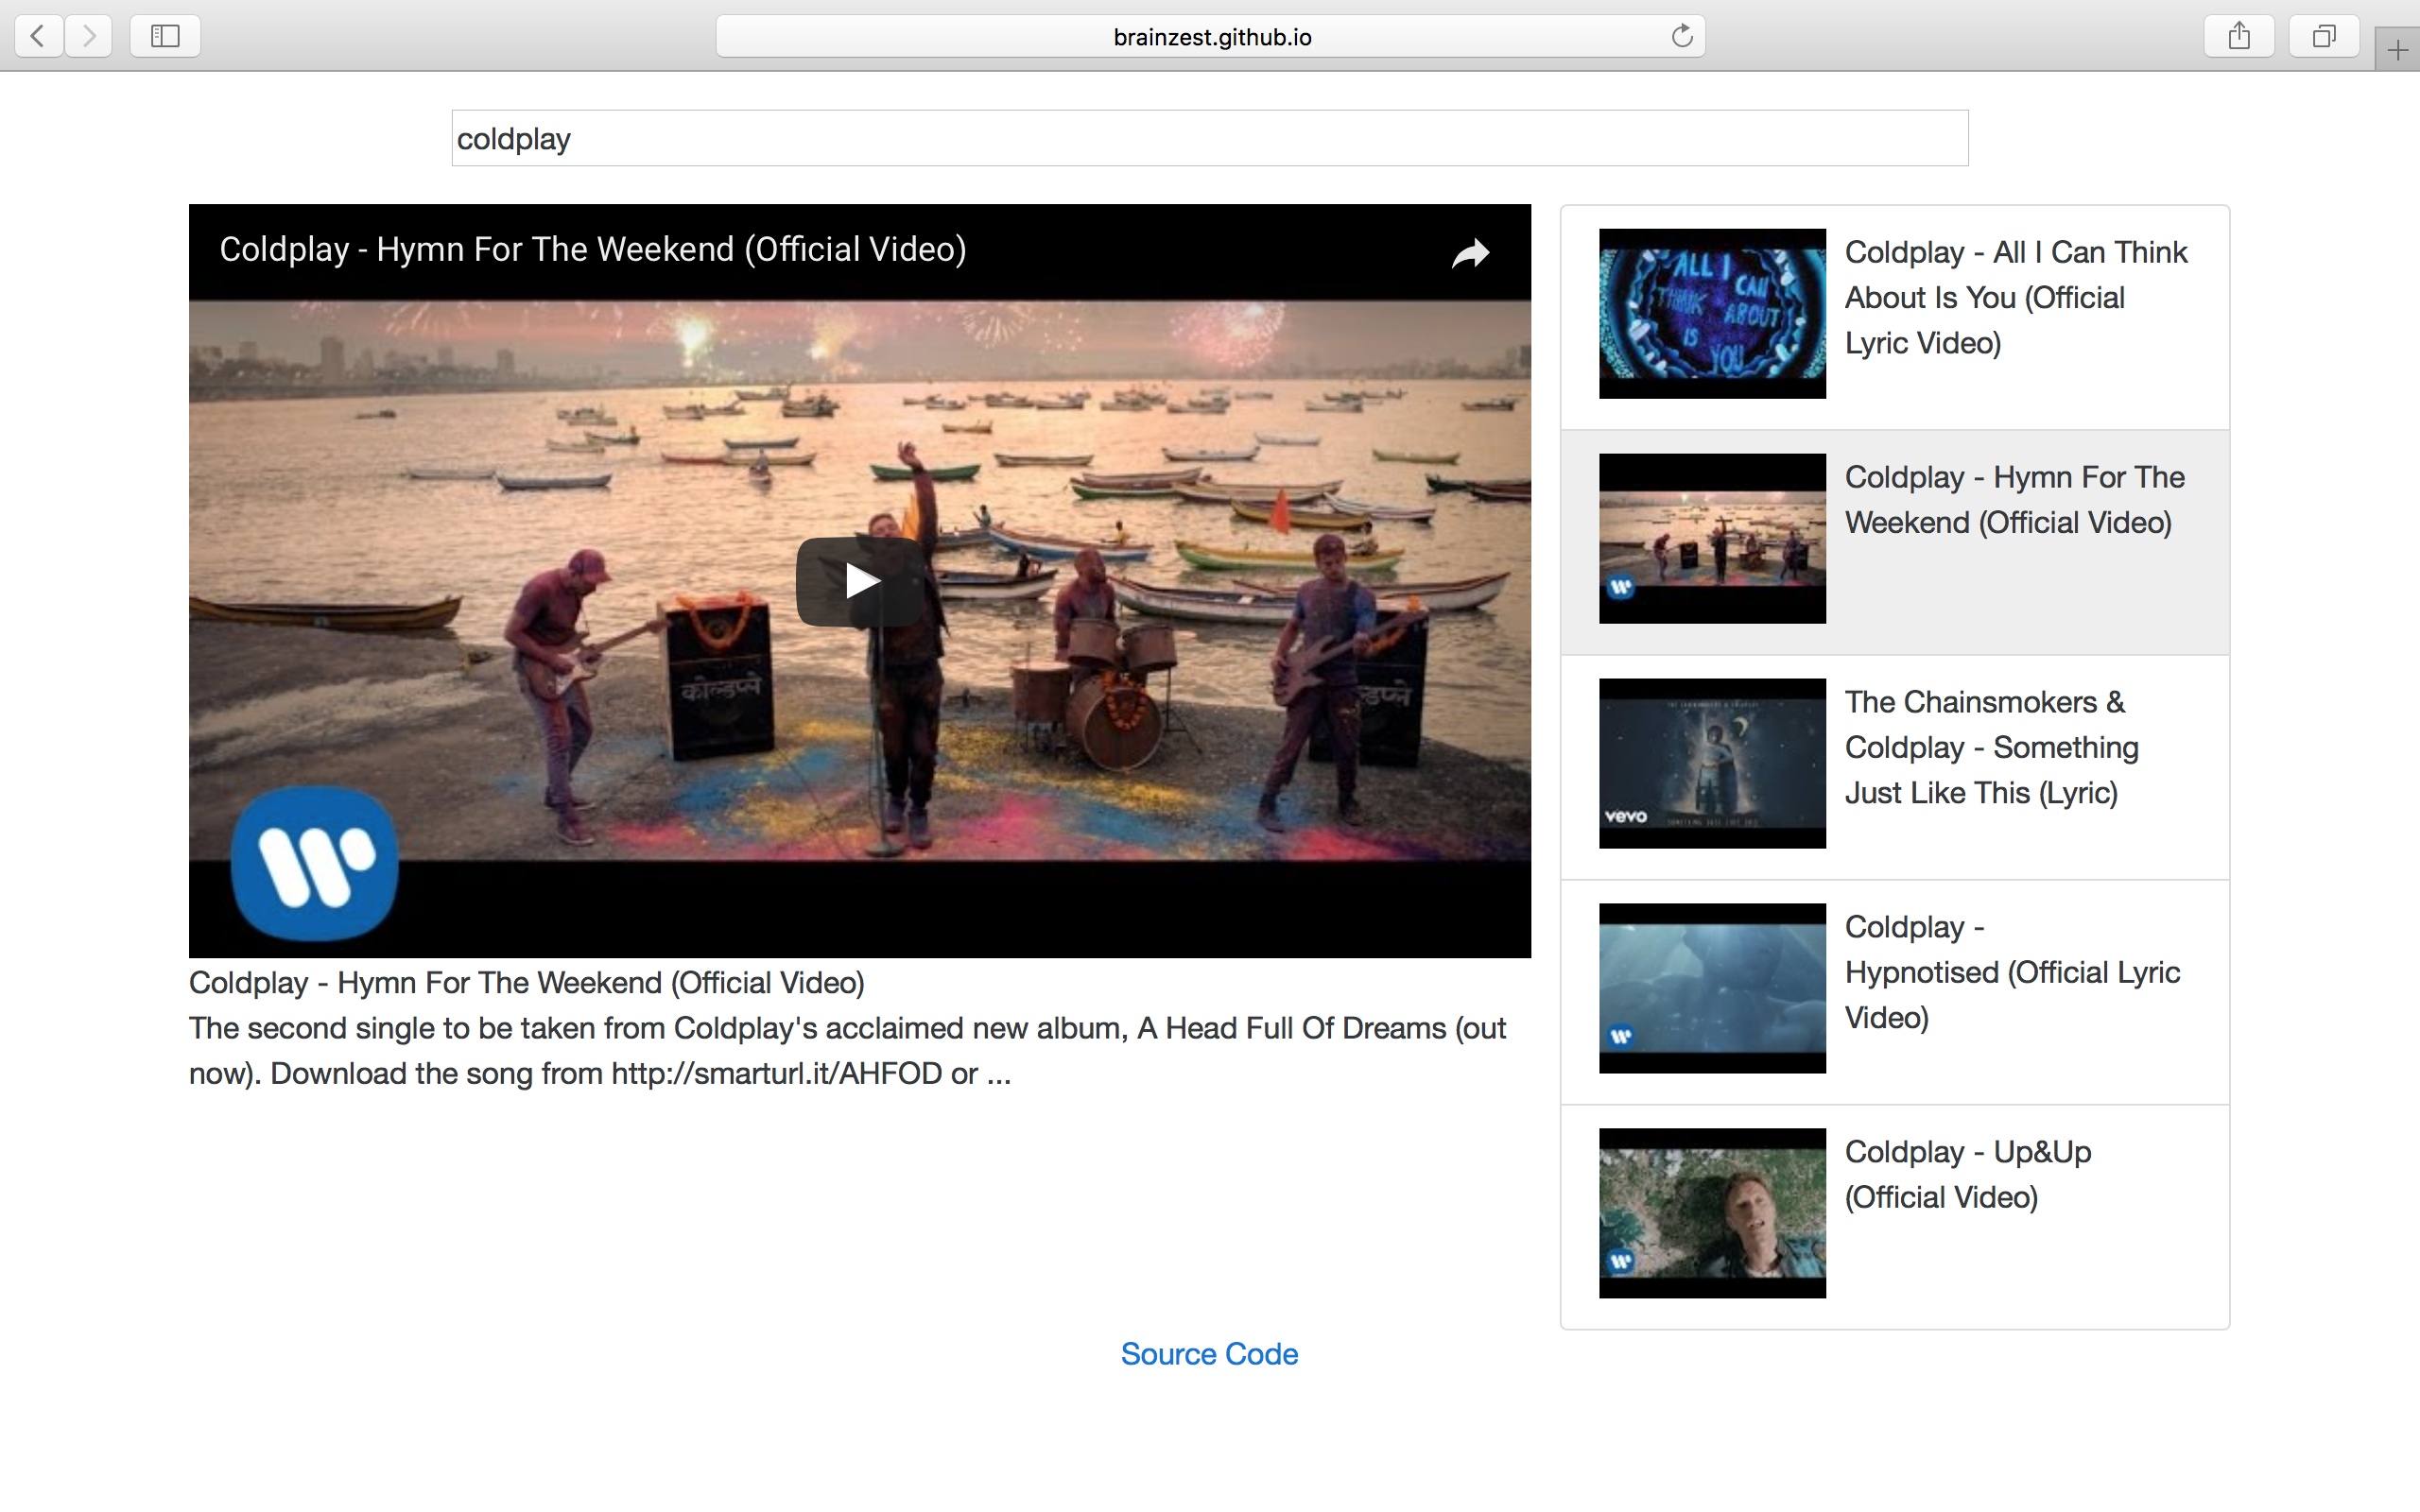The height and width of the screenshot is (1512, 2420).
Task: Select Something Just Like This thumbnail
Action: point(1712,763)
